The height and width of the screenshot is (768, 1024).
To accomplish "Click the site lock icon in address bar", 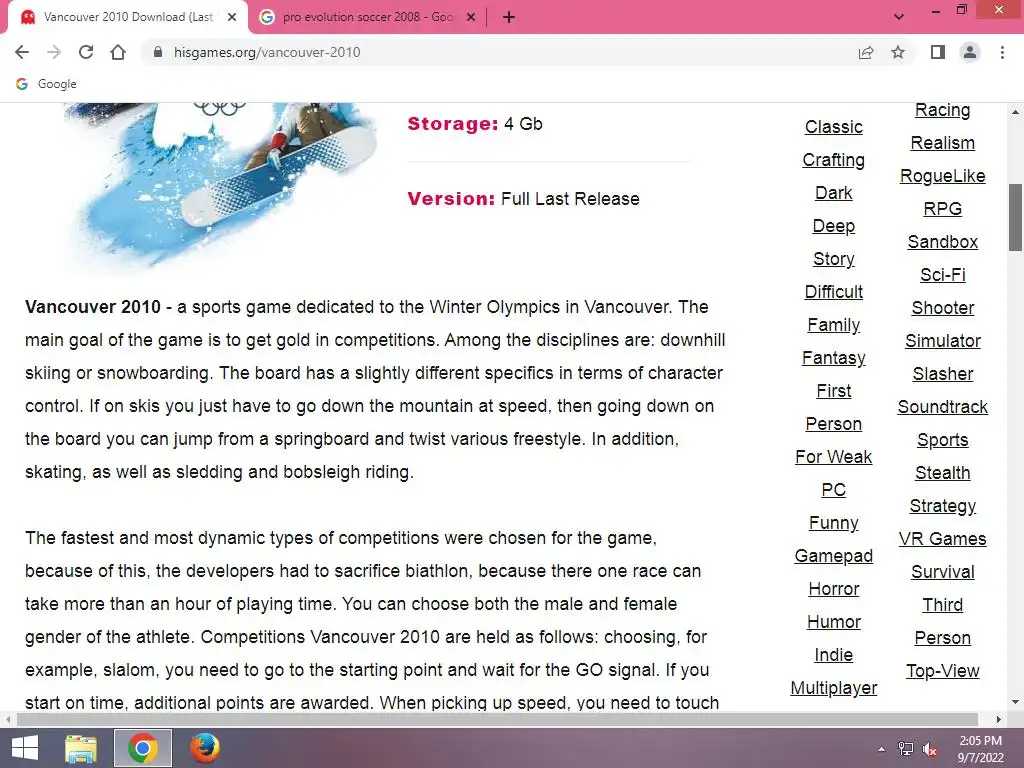I will (x=157, y=52).
